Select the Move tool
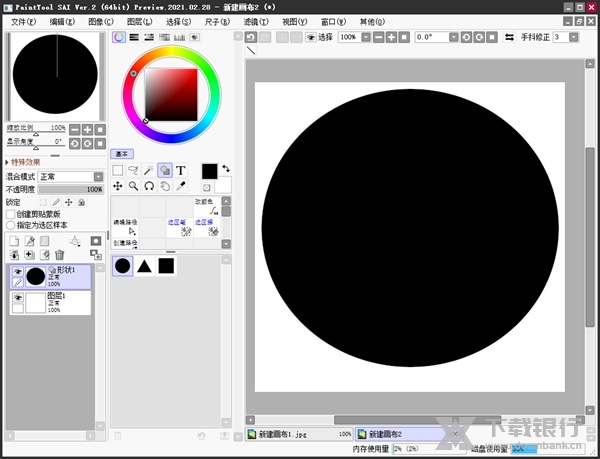This screenshot has width=600, height=459. tap(117, 186)
